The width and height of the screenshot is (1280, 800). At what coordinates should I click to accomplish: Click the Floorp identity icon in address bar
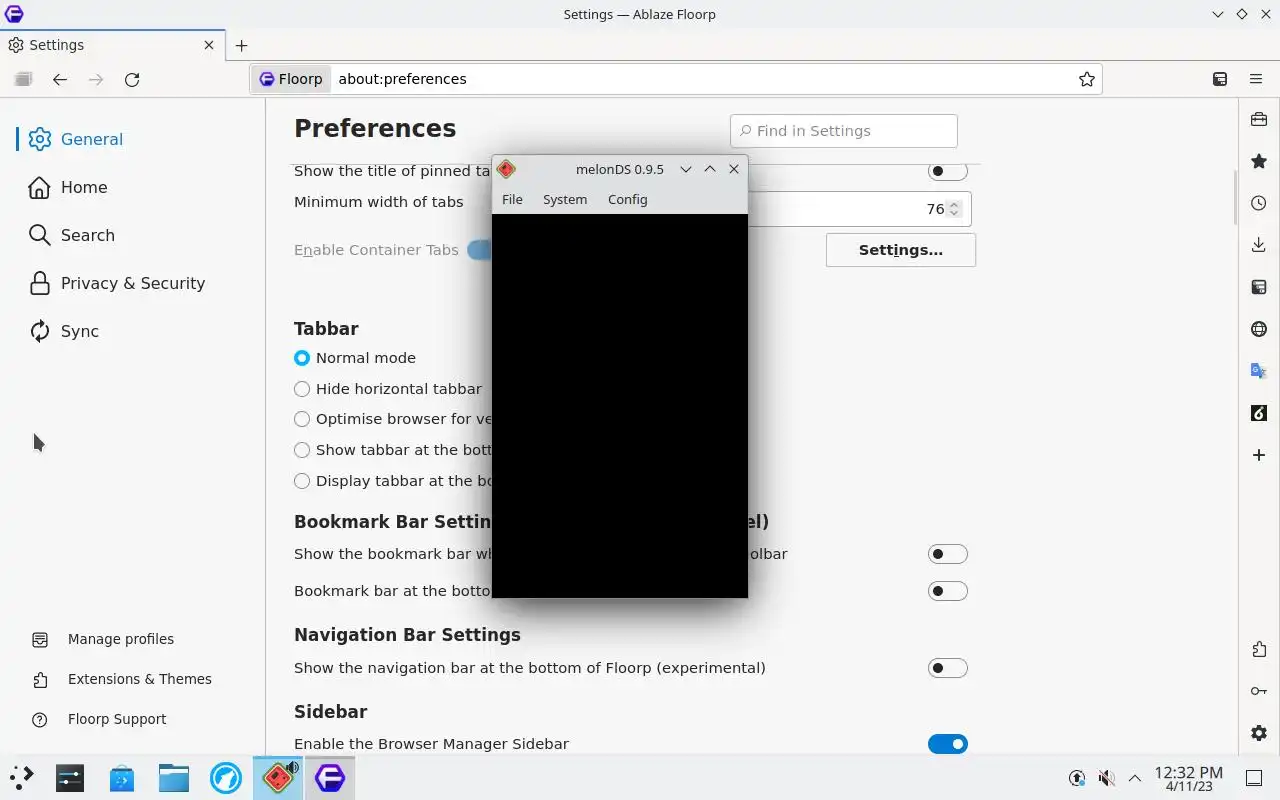pyautogui.click(x=291, y=79)
